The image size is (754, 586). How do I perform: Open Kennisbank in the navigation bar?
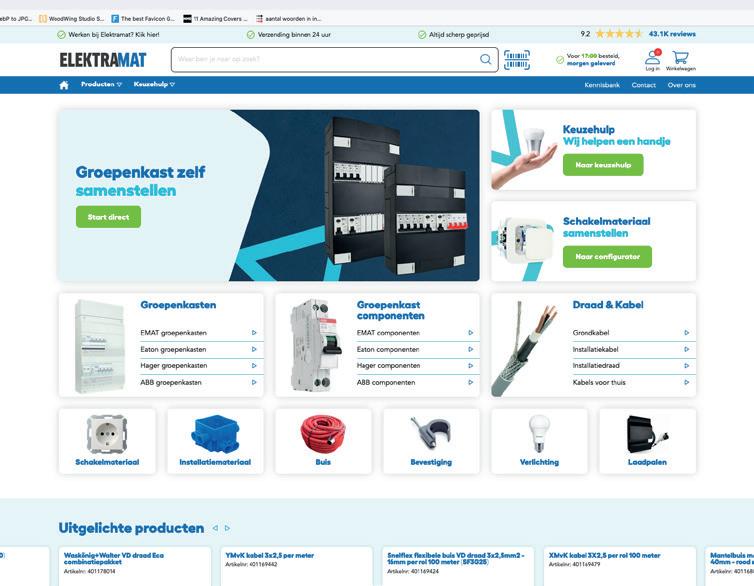602,85
